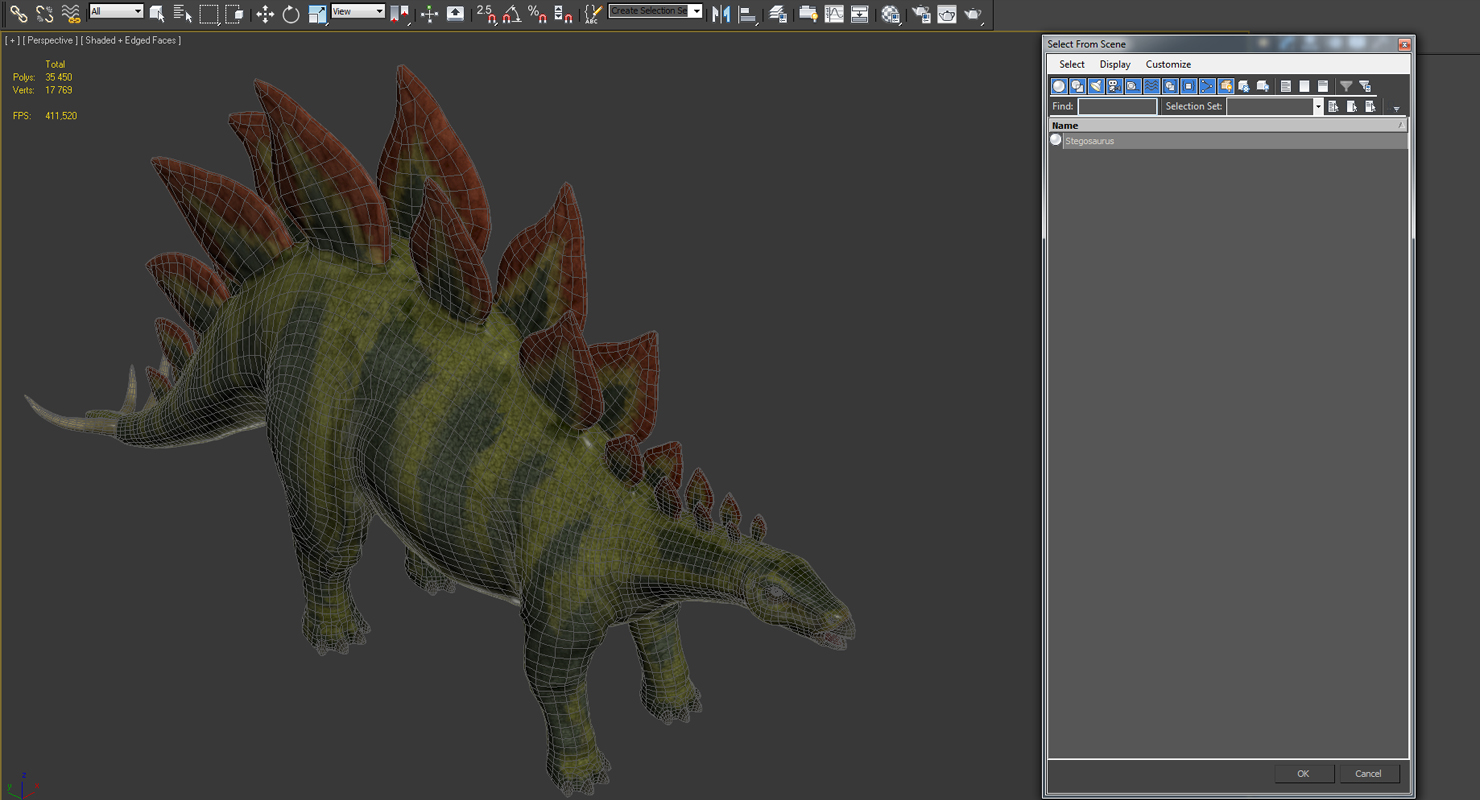
Task: Activate the Select and Scale tool
Action: tap(318, 14)
